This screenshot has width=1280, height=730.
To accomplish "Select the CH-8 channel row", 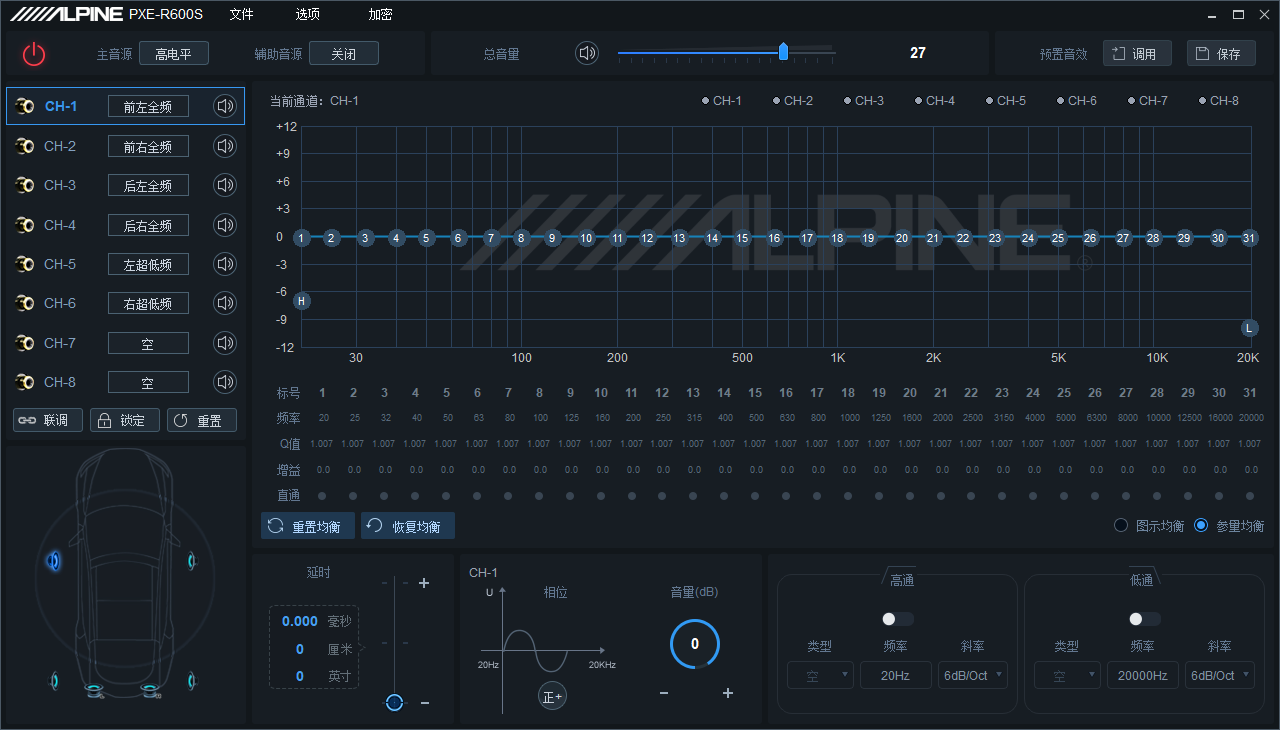I will coord(126,382).
